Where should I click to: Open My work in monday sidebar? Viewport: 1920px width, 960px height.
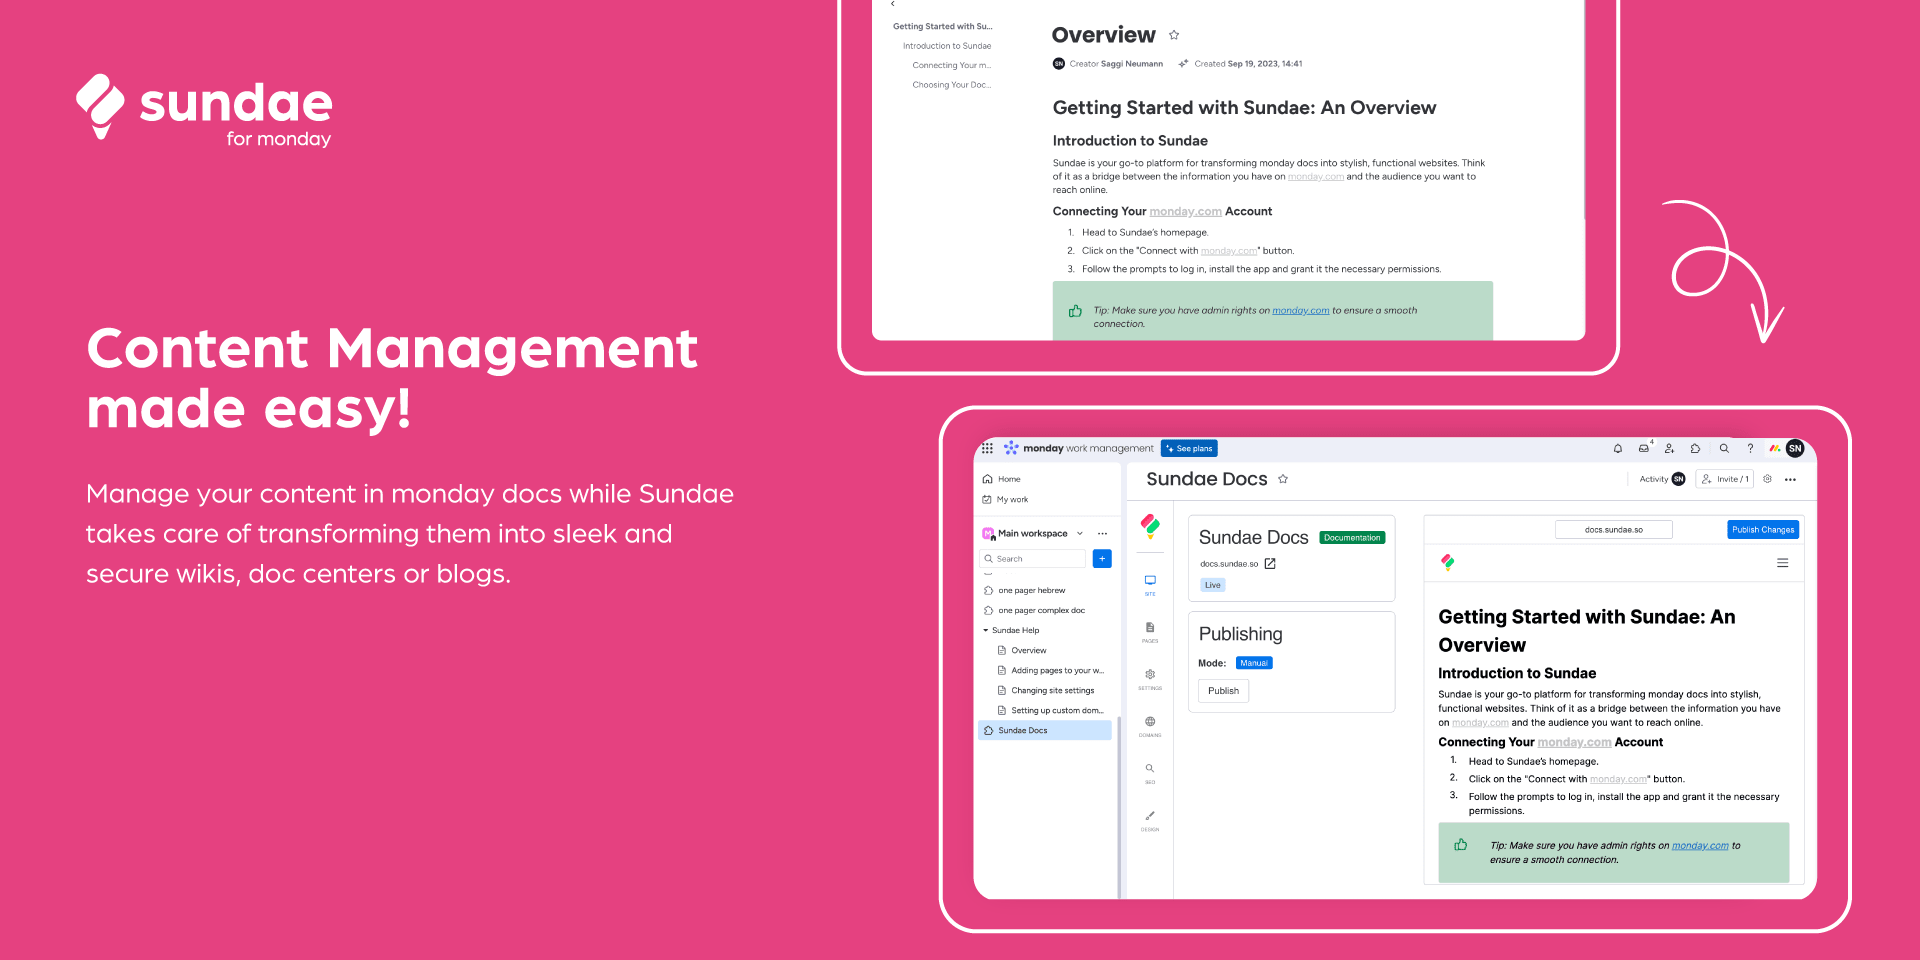[1006, 499]
